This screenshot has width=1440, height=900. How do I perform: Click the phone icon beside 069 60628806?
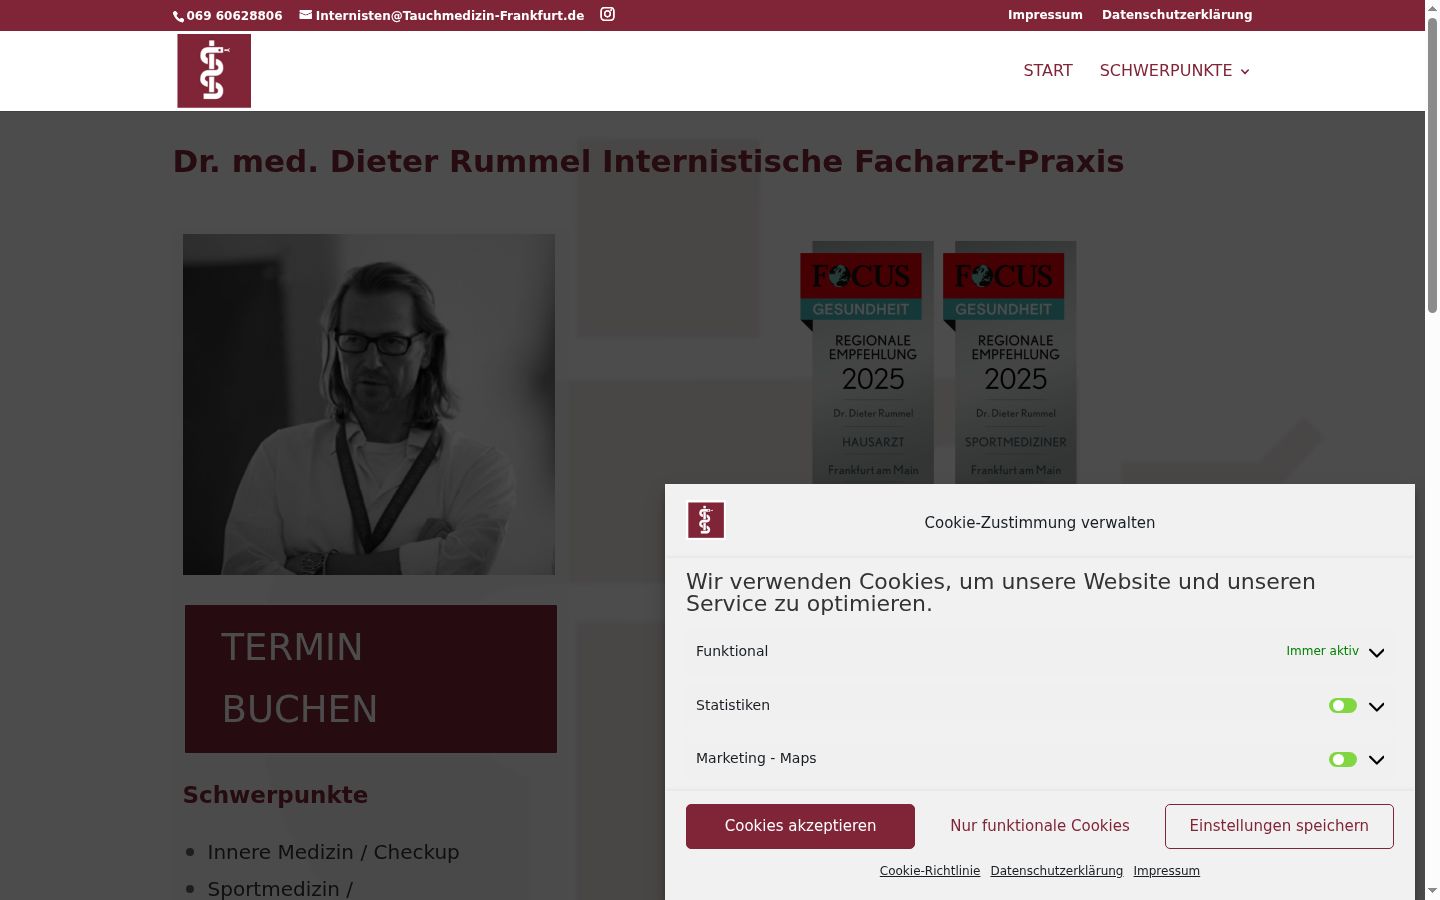tap(179, 16)
